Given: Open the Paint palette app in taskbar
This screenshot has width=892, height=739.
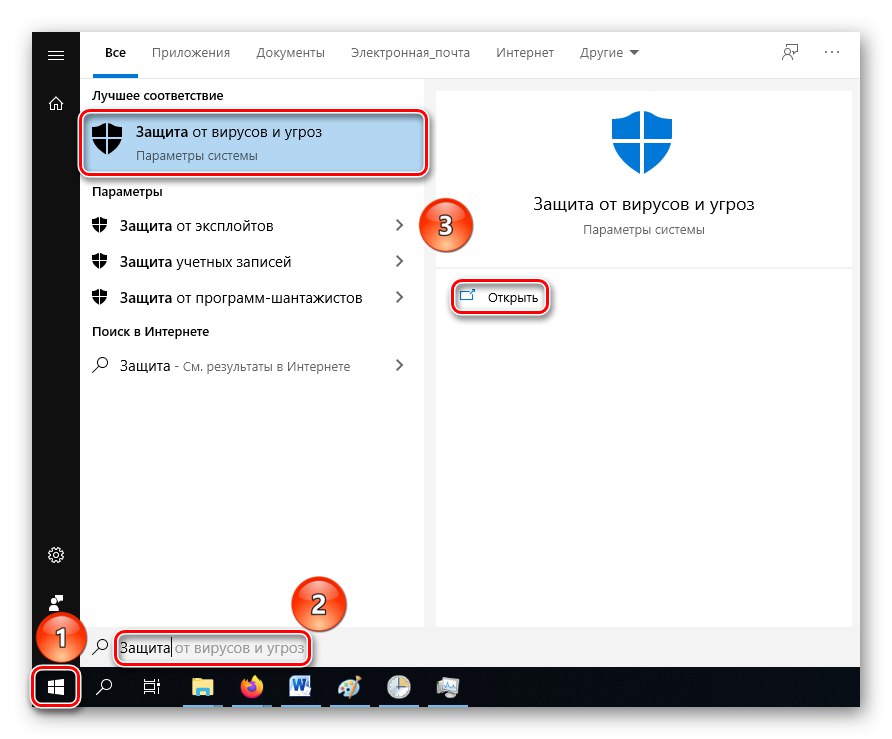Looking at the screenshot, I should coord(349,687).
